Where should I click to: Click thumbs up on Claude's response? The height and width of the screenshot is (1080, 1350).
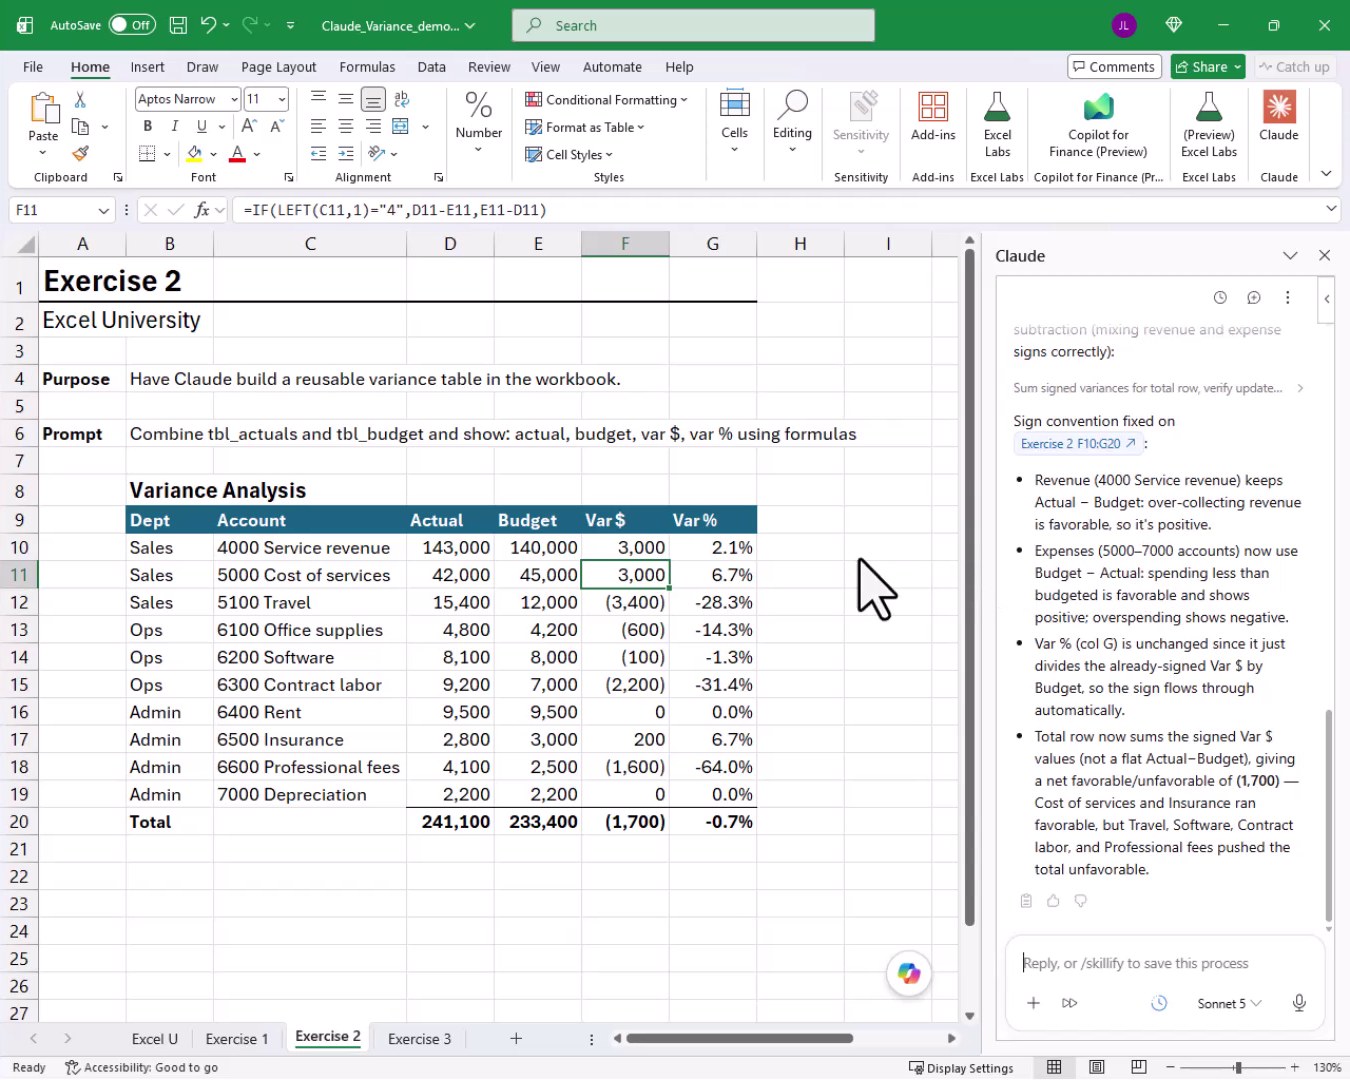click(x=1053, y=901)
